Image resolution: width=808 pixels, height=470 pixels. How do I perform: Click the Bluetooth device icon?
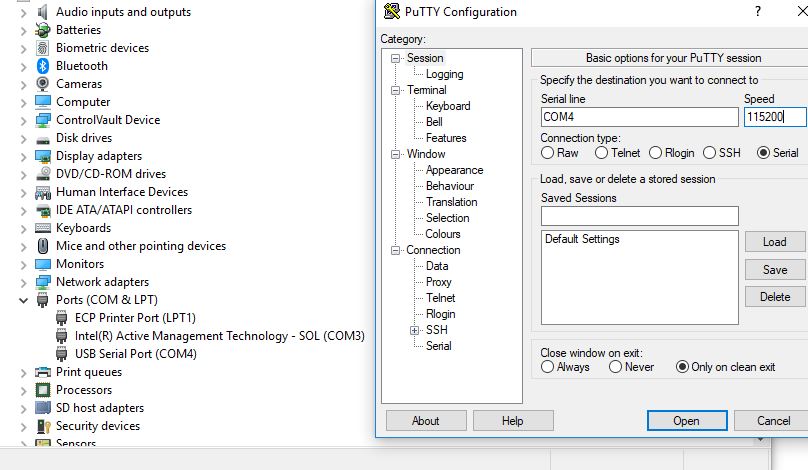pyautogui.click(x=43, y=66)
